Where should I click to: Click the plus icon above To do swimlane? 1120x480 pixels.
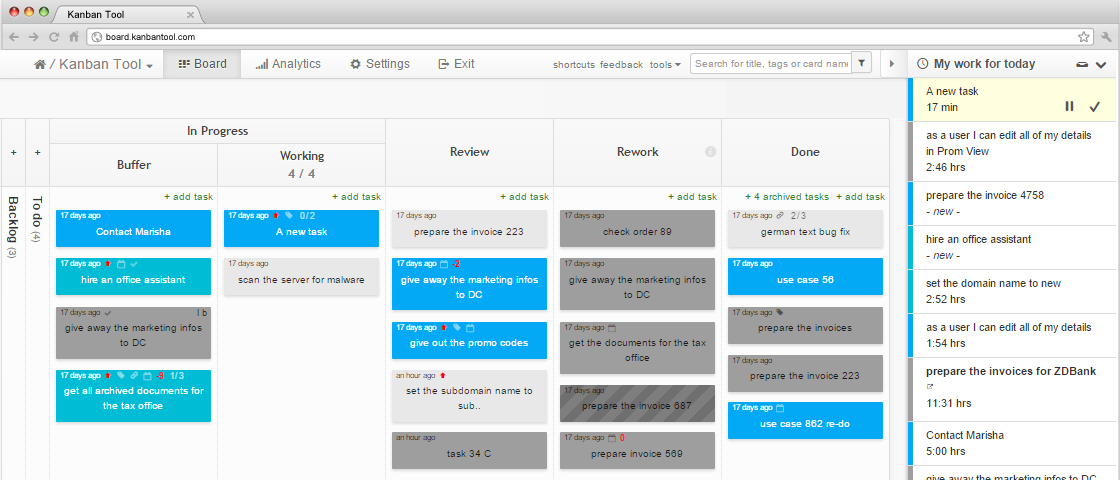click(x=37, y=152)
